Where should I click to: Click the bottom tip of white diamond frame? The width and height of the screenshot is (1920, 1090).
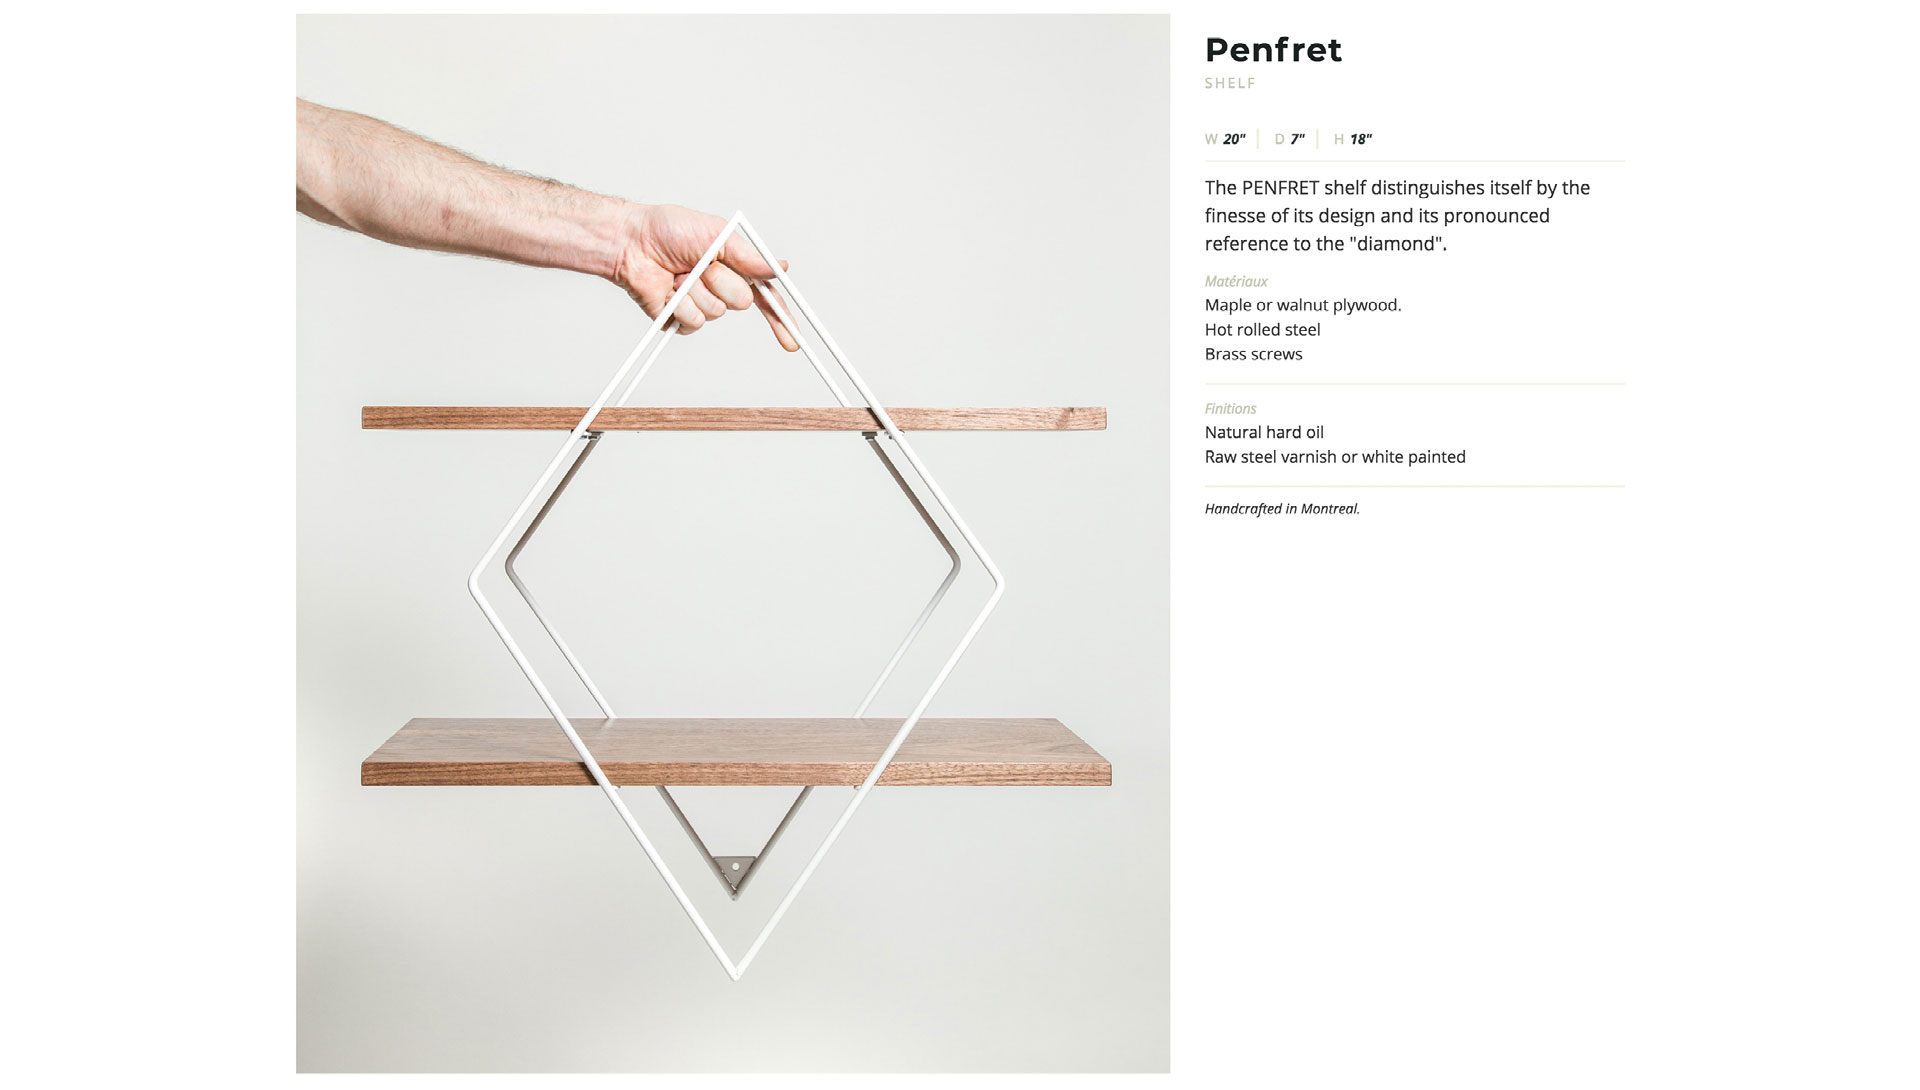(737, 966)
